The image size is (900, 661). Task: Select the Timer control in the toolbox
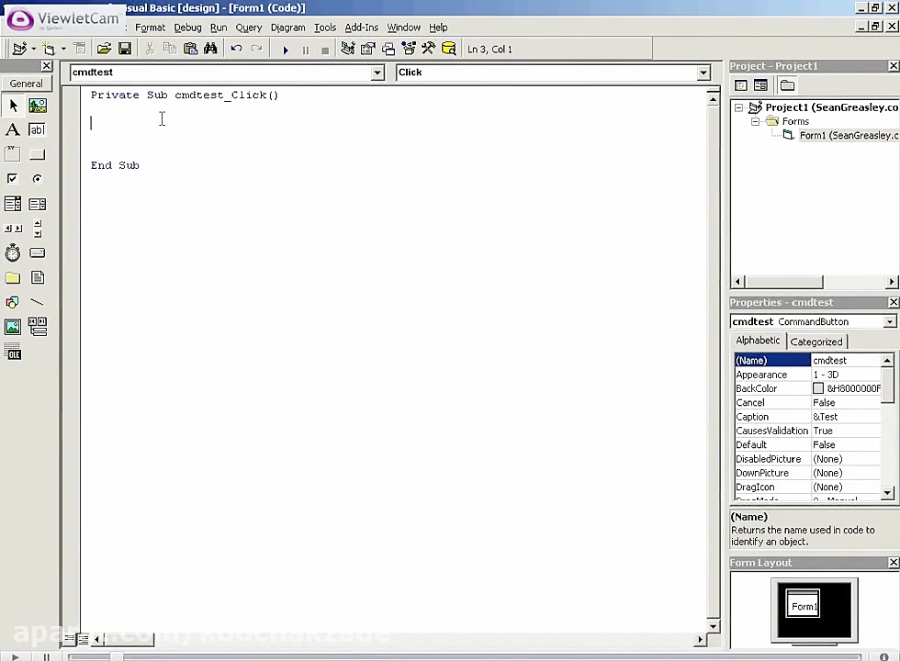(x=13, y=253)
